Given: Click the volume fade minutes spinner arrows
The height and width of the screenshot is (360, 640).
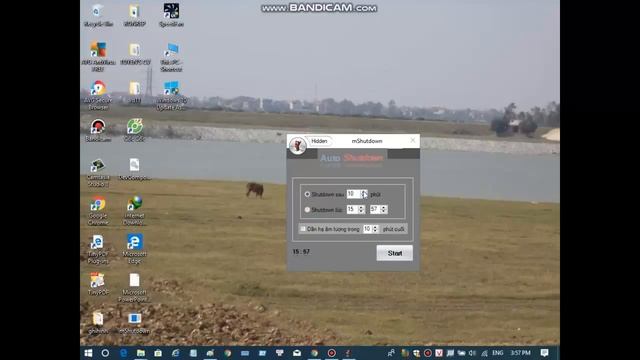Looking at the screenshot, I should [376, 229].
